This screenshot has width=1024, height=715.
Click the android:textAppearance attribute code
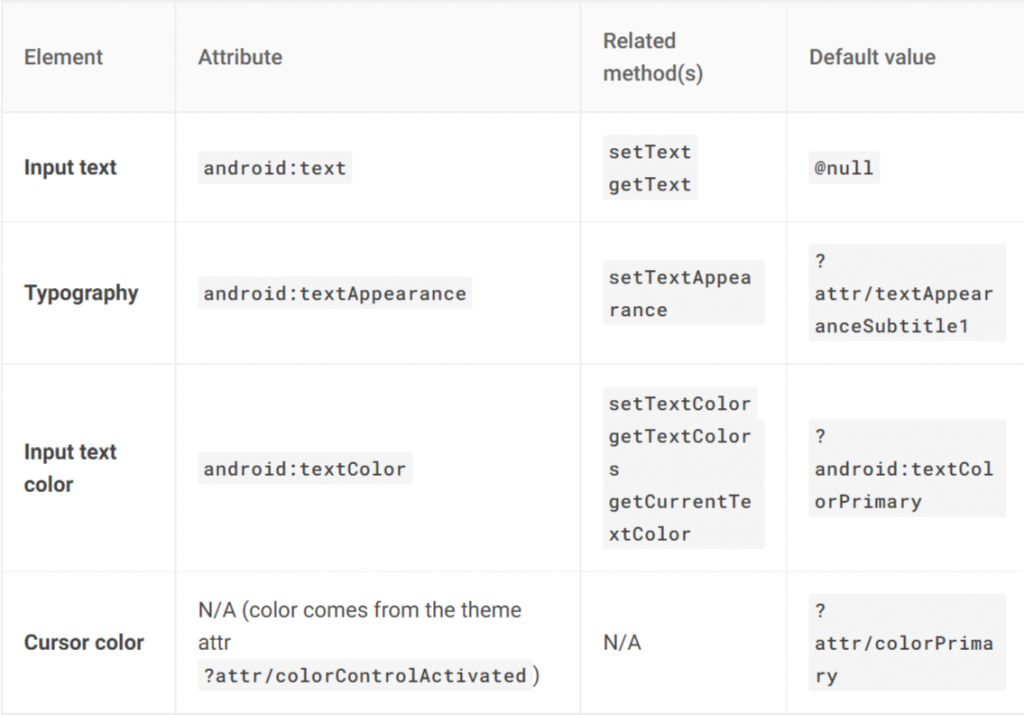[335, 294]
